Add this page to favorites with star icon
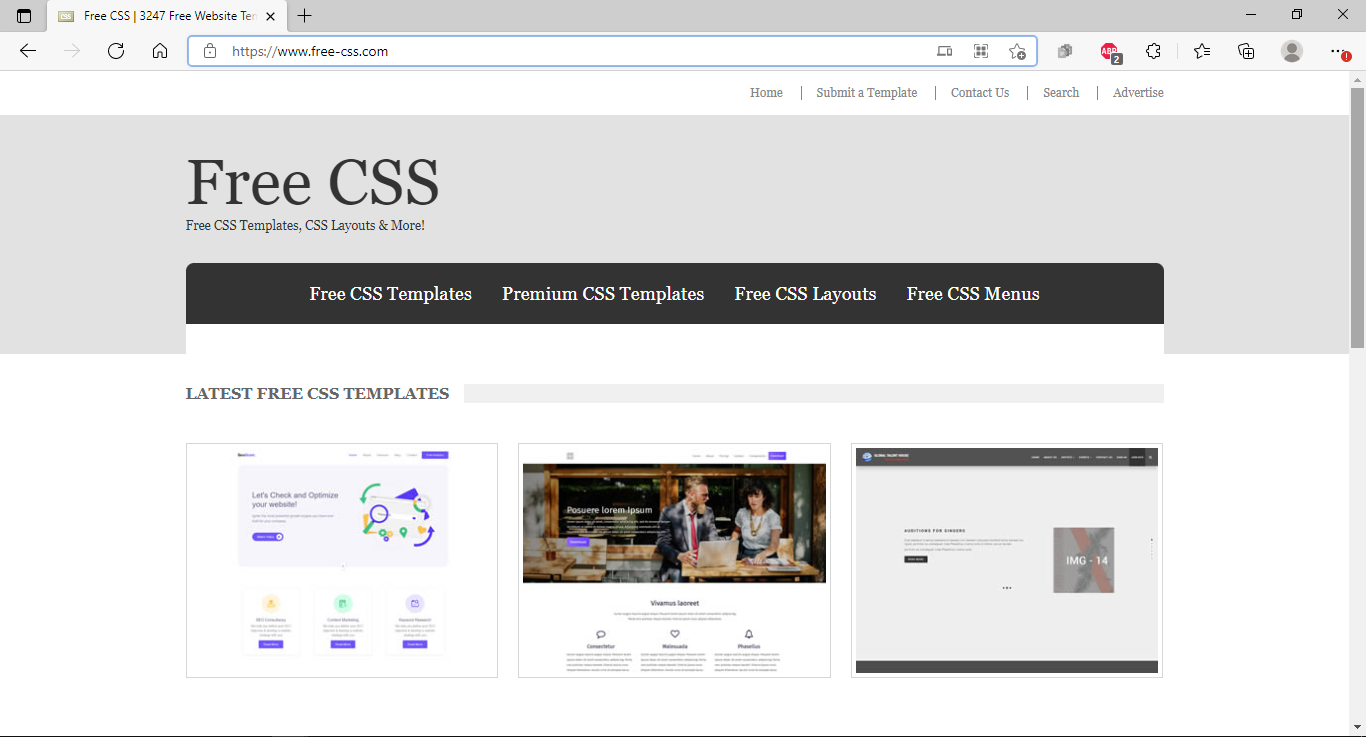This screenshot has height=737, width=1366. 1017,51
